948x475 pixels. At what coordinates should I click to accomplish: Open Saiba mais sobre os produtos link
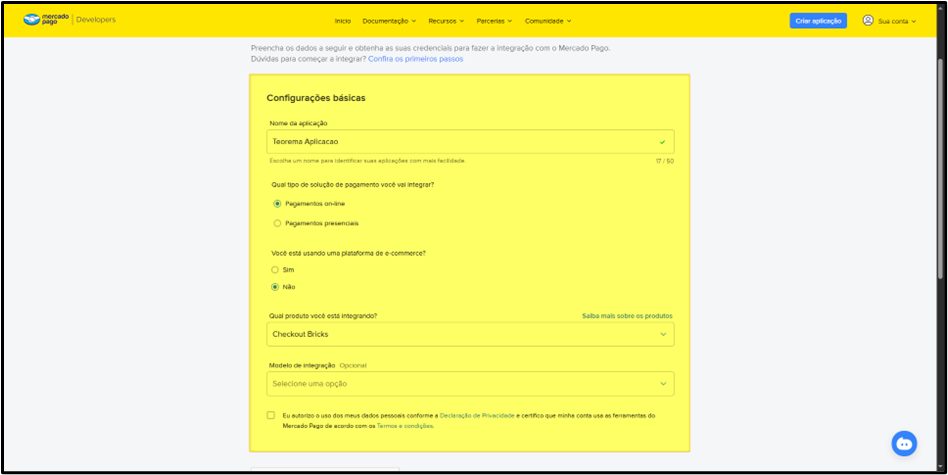627,316
